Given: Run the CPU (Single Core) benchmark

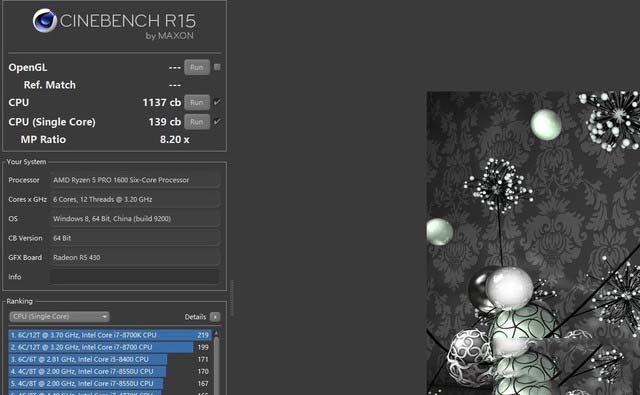Looking at the screenshot, I should tap(197, 122).
